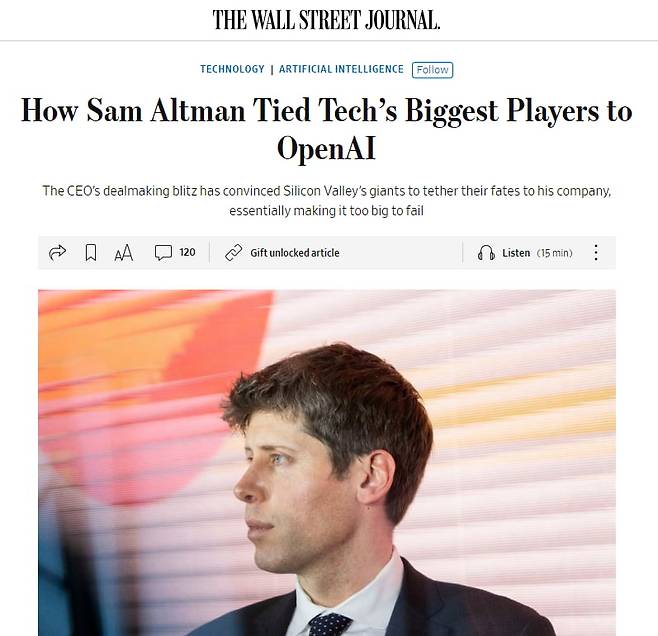Click the 120 comments count

pos(187,253)
